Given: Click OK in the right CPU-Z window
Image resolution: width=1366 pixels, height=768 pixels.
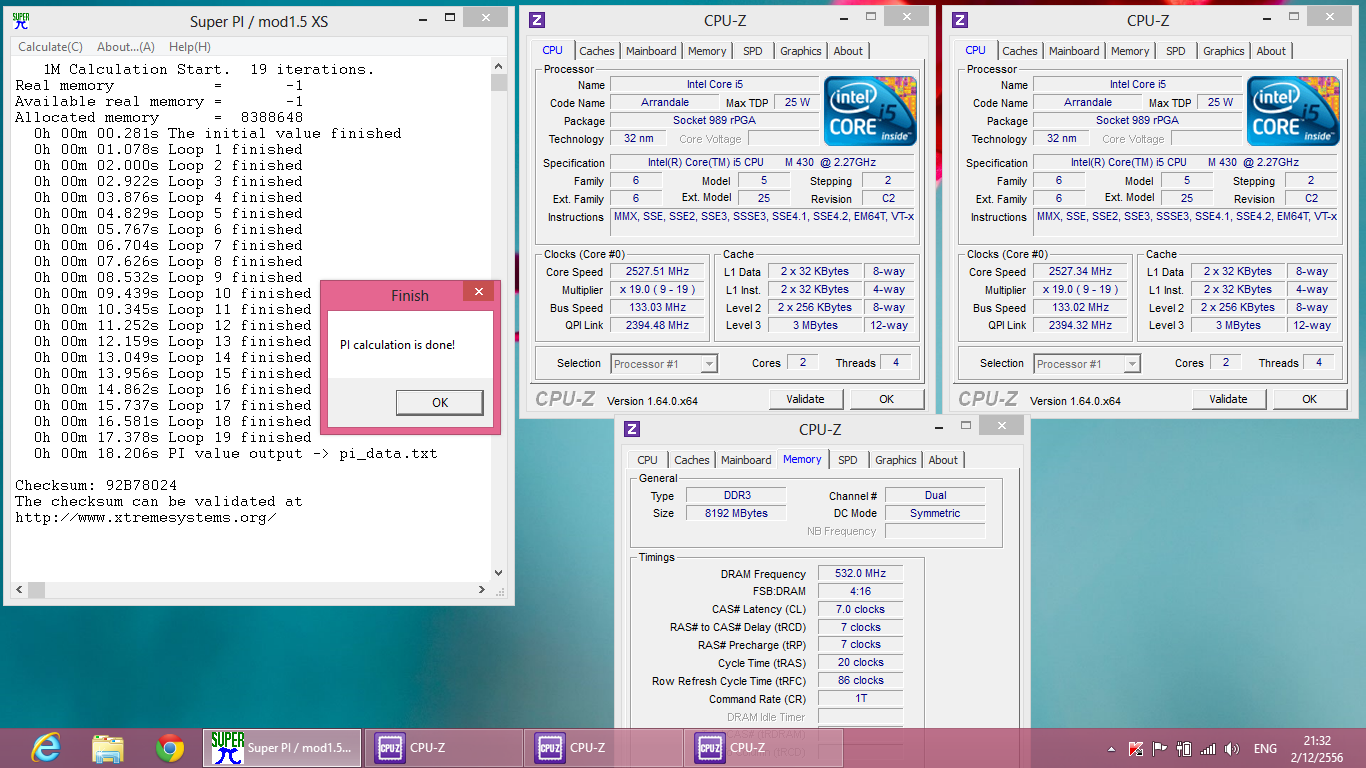Looking at the screenshot, I should (x=1310, y=399).
